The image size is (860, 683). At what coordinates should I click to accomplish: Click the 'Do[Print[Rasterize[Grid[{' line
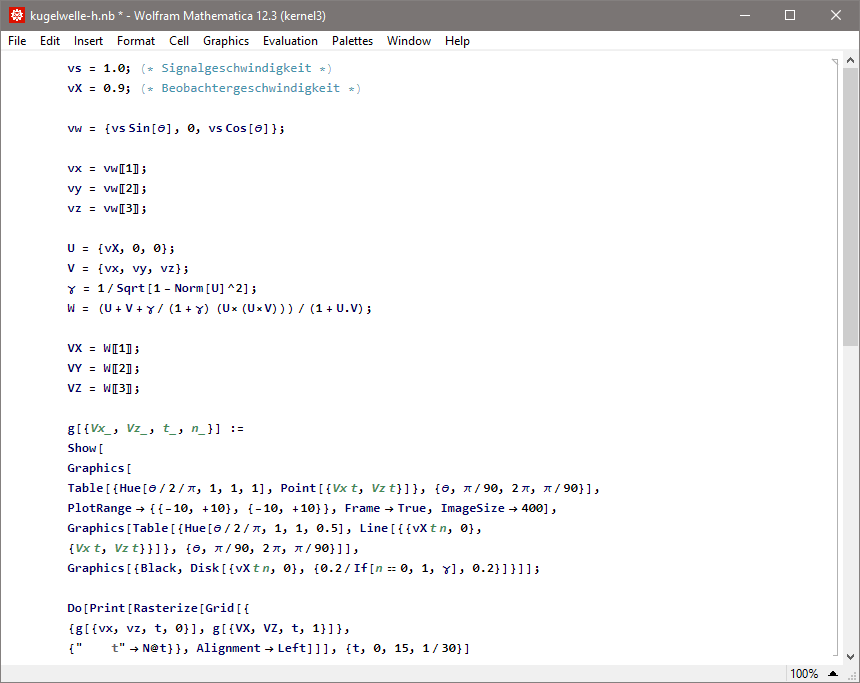159,608
